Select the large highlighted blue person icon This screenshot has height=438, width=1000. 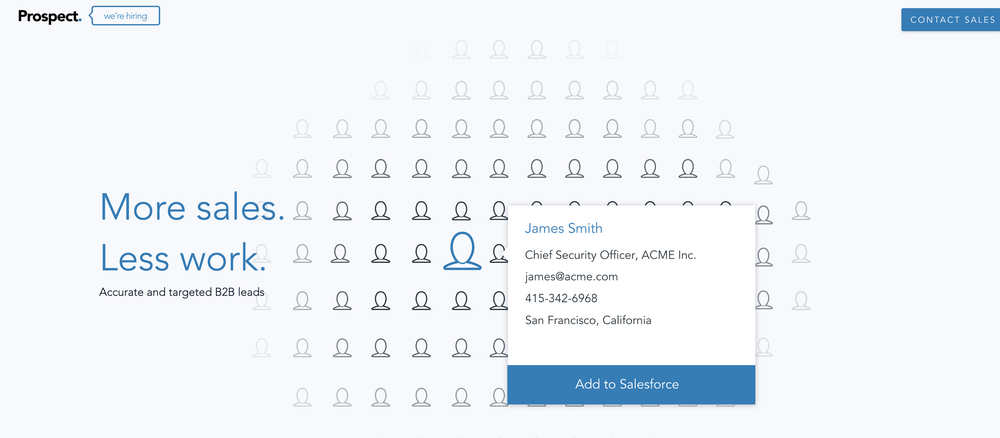[x=462, y=251]
